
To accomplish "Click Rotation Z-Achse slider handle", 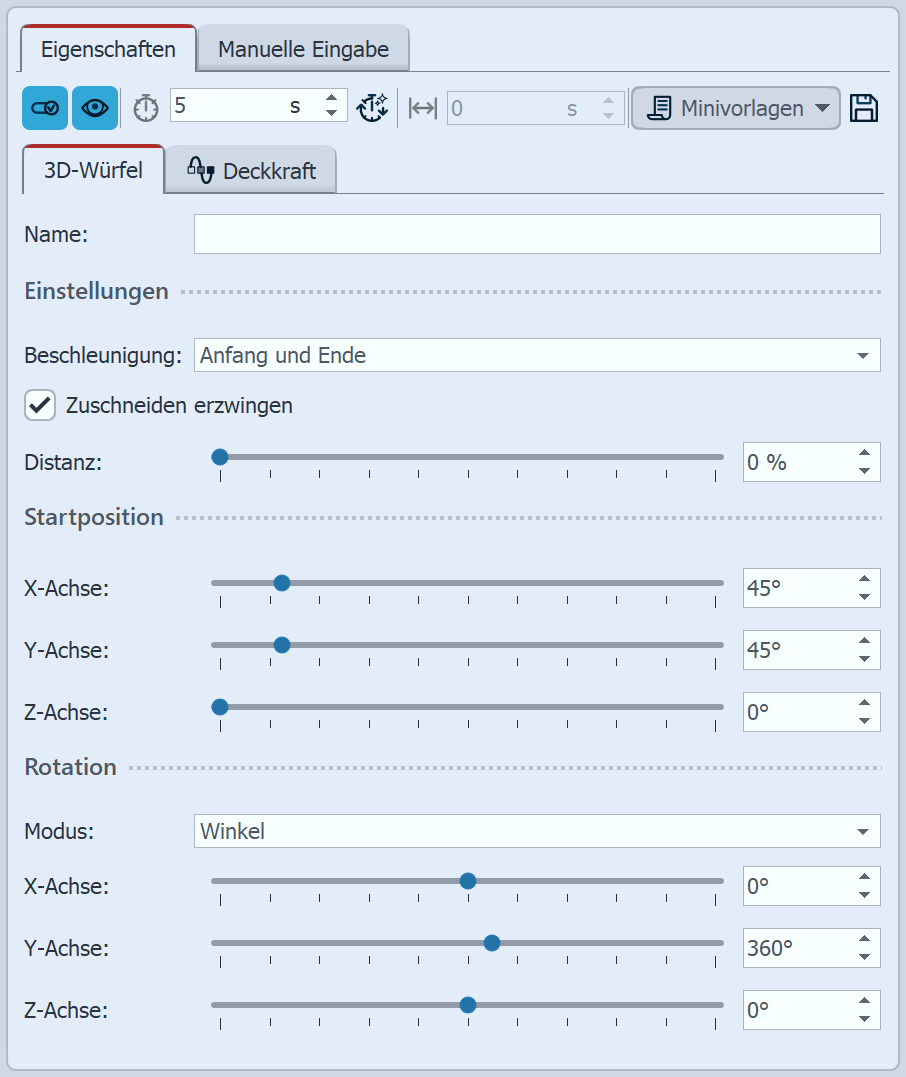I will pos(468,1005).
